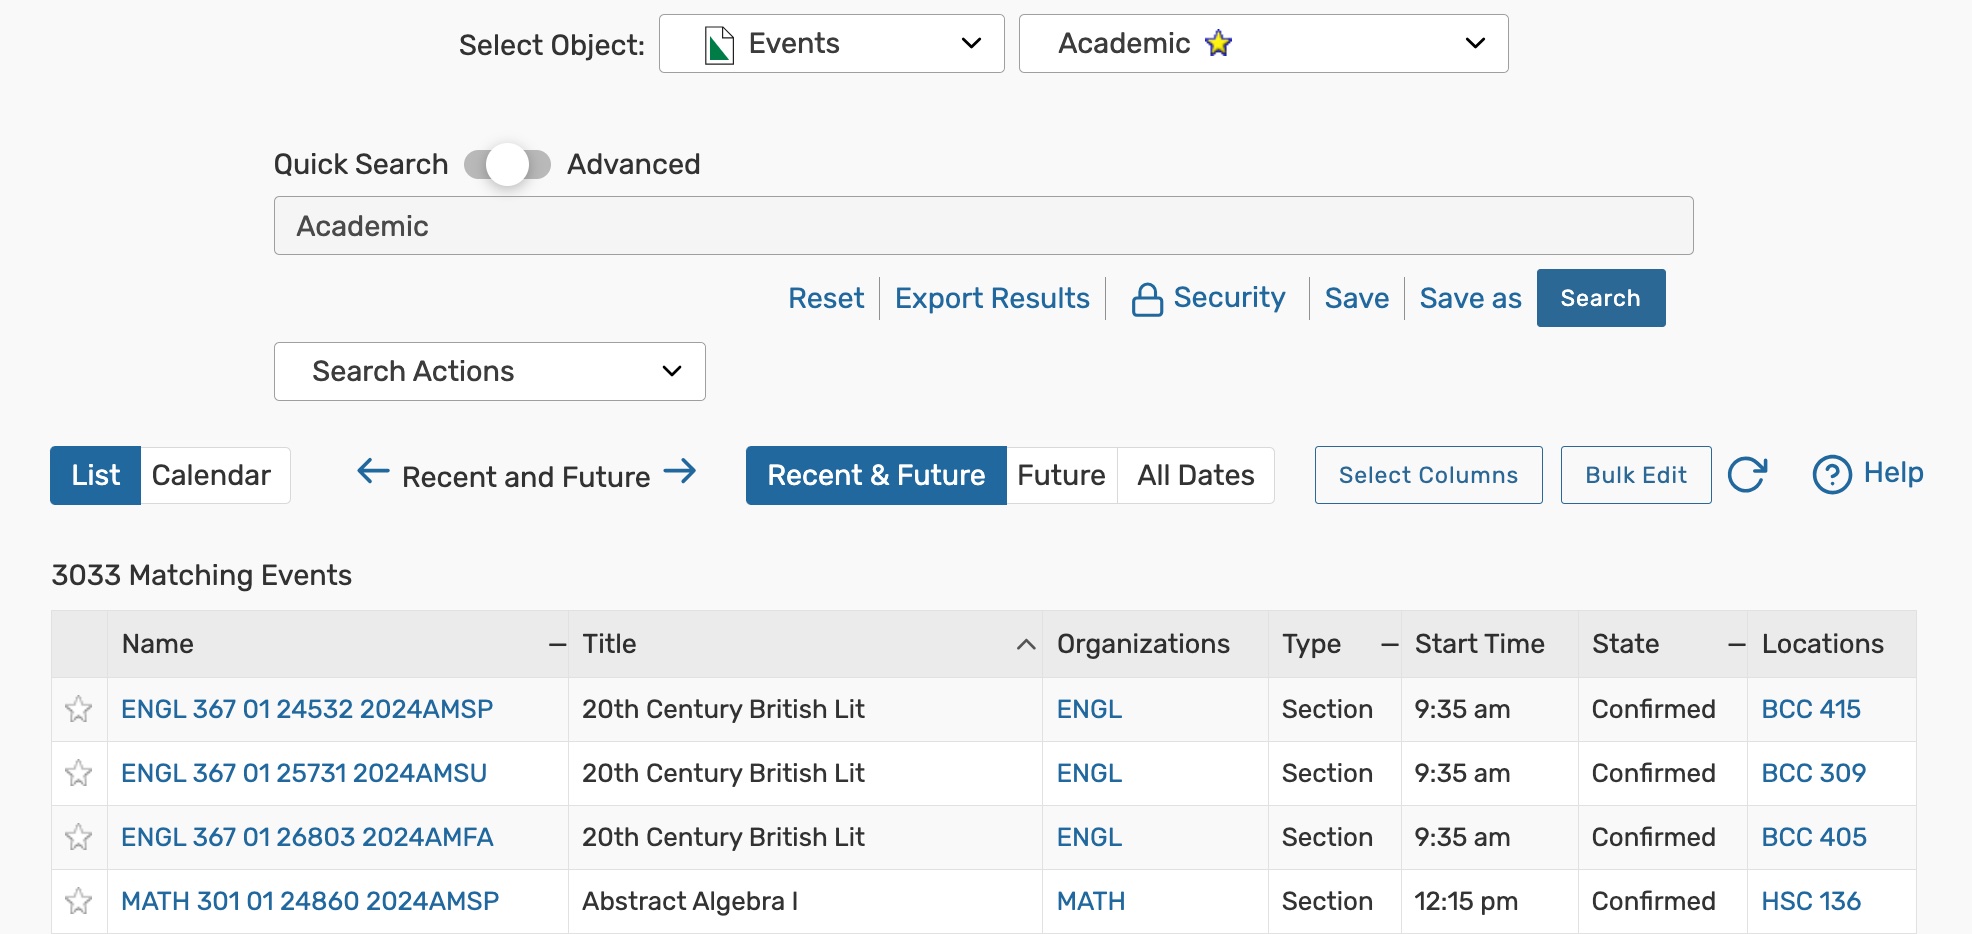This screenshot has width=1972, height=934.
Task: Click the refresh results icon
Action: click(1747, 475)
